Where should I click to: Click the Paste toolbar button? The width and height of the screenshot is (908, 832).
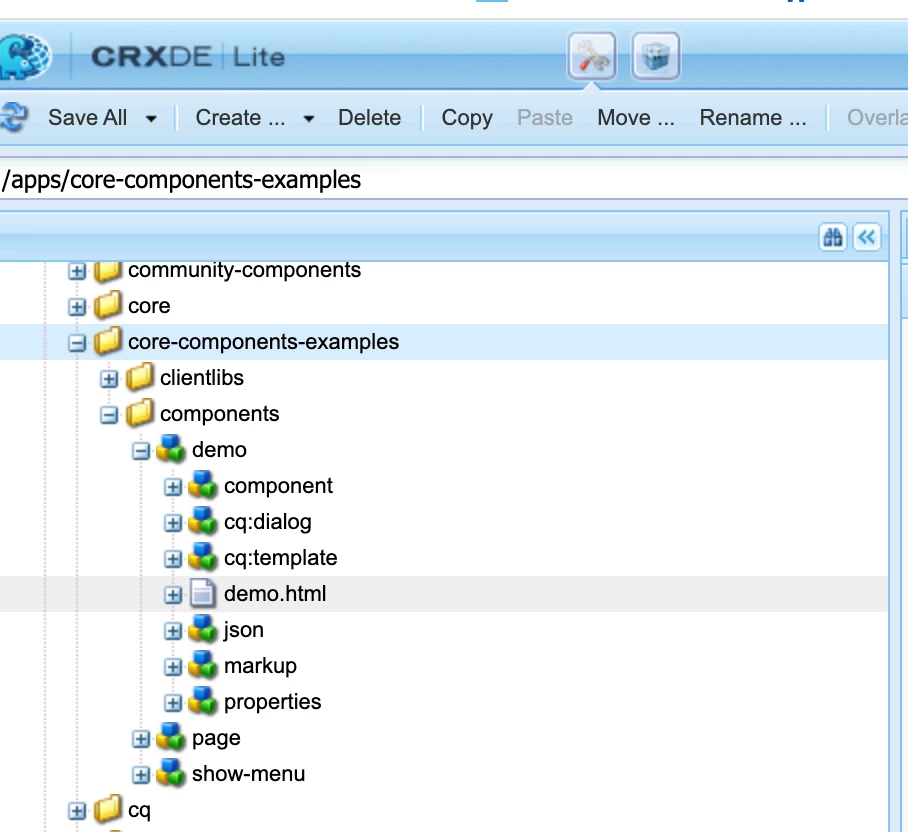[545, 118]
